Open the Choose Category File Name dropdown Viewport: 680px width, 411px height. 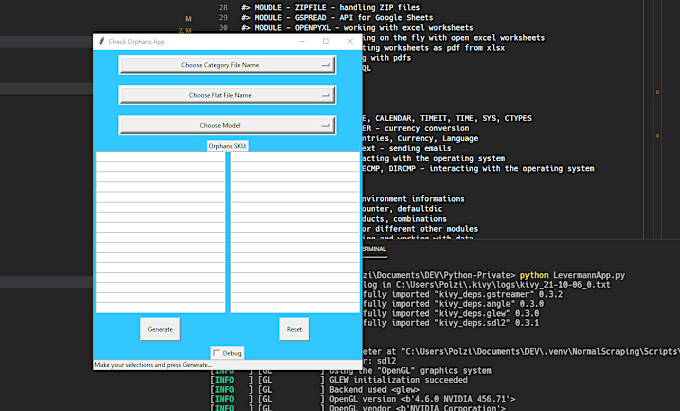pyautogui.click(x=227, y=65)
